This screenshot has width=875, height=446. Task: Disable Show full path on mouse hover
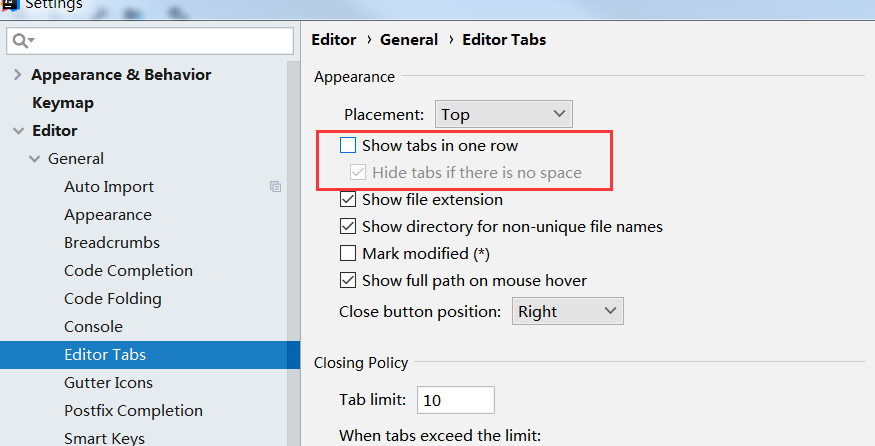[348, 280]
